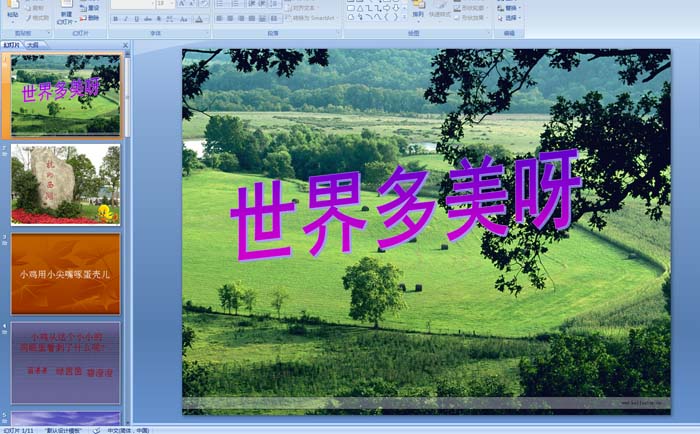Click the decrease font size button
The width and height of the screenshot is (700, 434).
click(192, 4)
